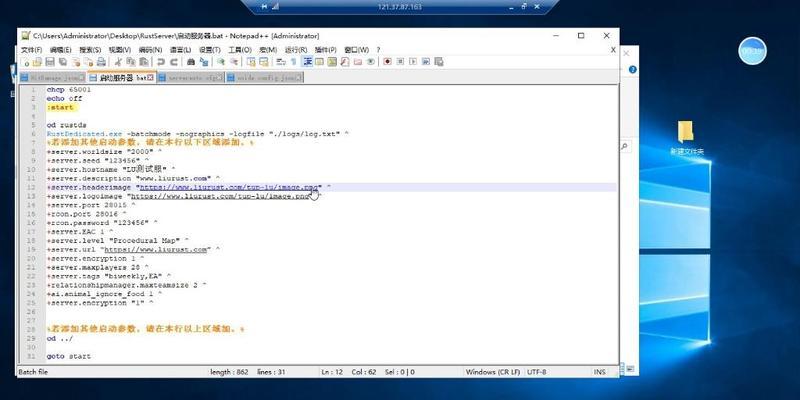Copy selection using toolbar icon
Viewport: 800px width, 400px height.
[x=131, y=62]
